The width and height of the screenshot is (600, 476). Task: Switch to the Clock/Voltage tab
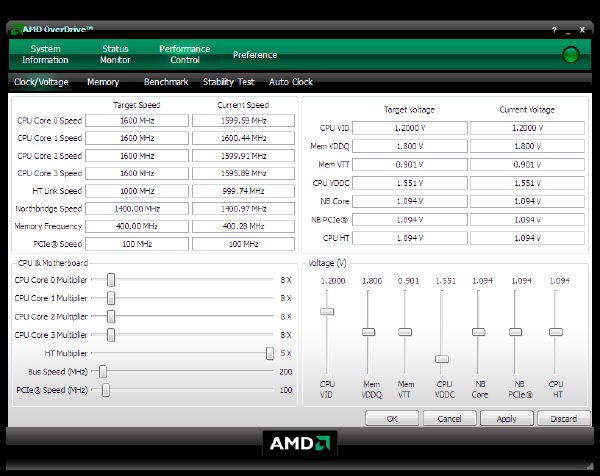[41, 82]
